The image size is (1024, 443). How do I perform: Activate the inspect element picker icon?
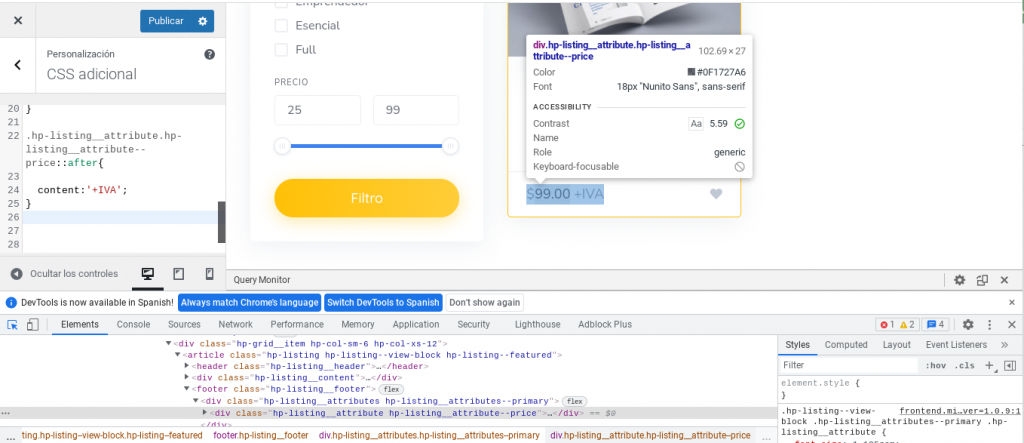tap(12, 325)
